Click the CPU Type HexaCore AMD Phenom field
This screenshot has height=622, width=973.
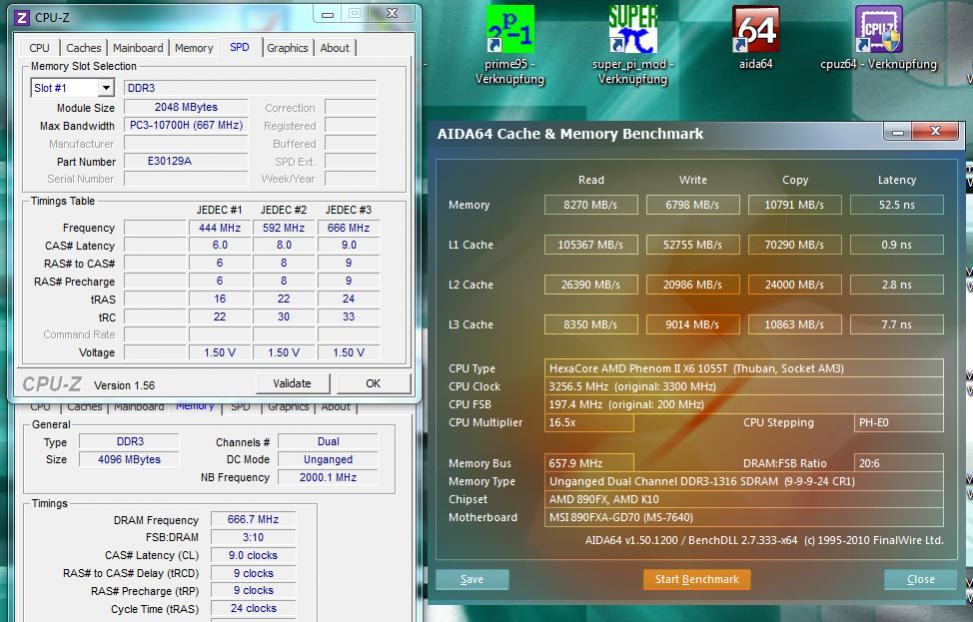tap(743, 368)
